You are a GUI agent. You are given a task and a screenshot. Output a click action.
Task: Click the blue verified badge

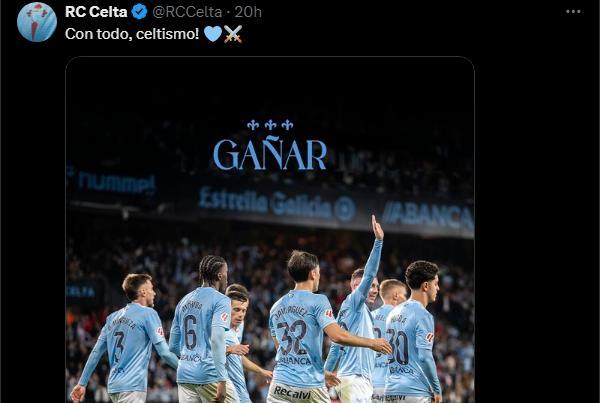(139, 12)
